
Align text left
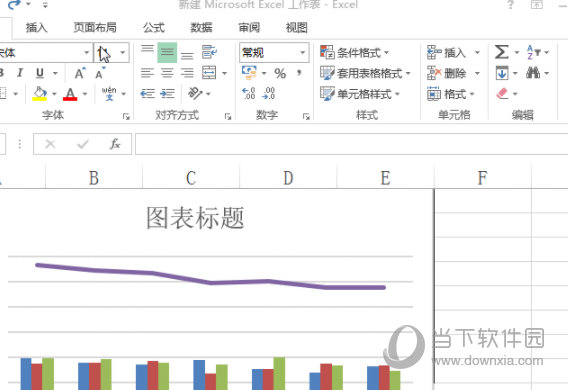click(147, 73)
